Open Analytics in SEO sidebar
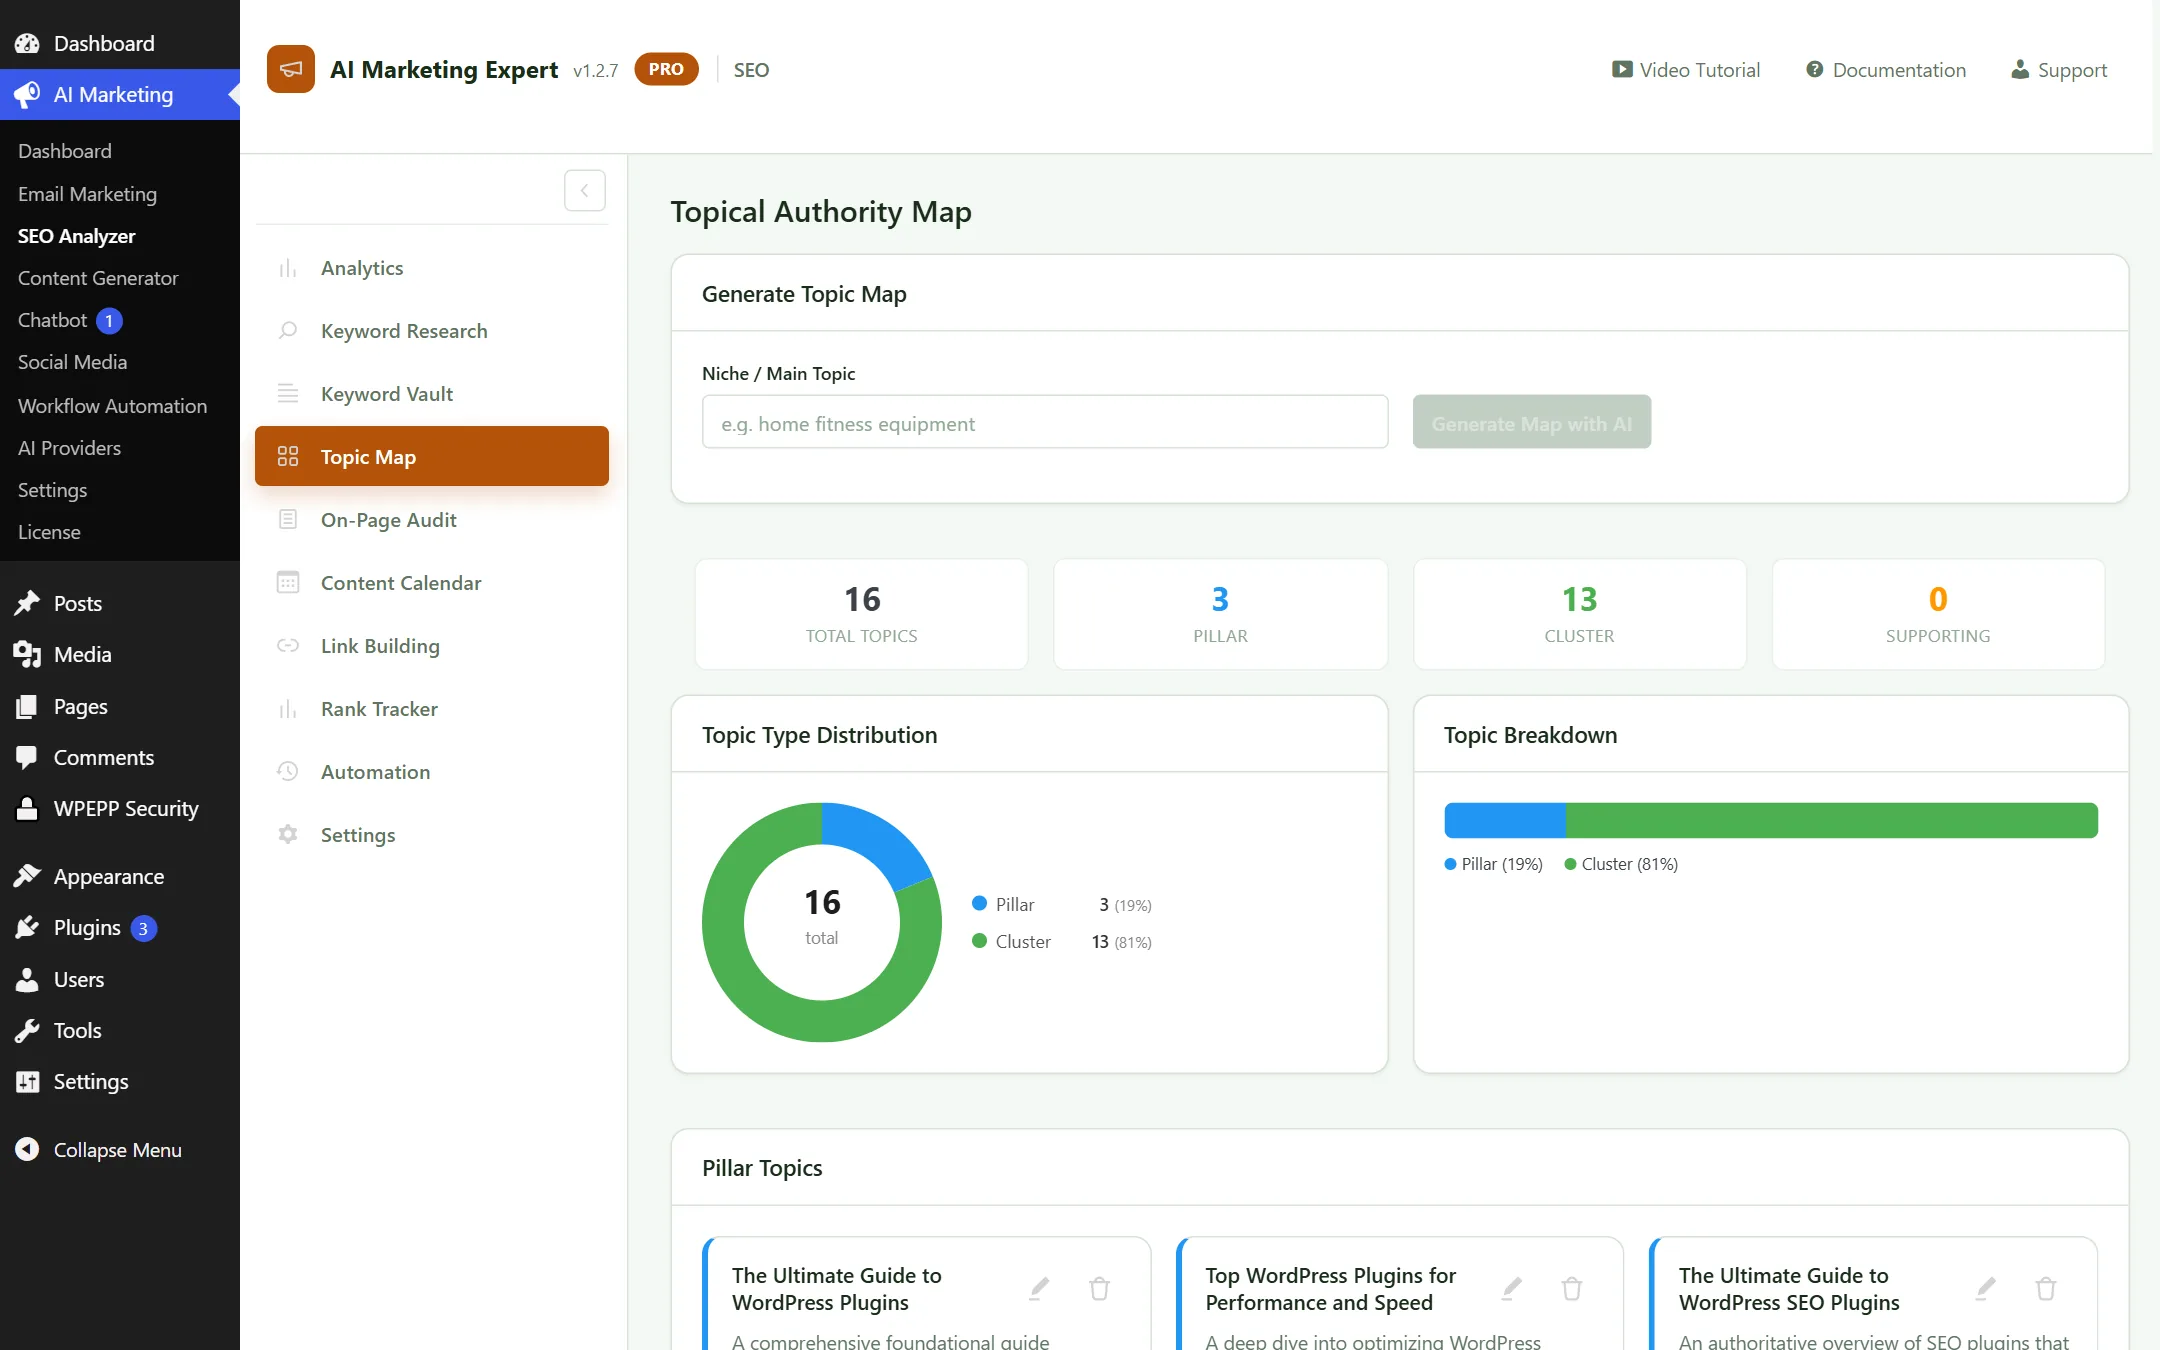 click(432, 268)
